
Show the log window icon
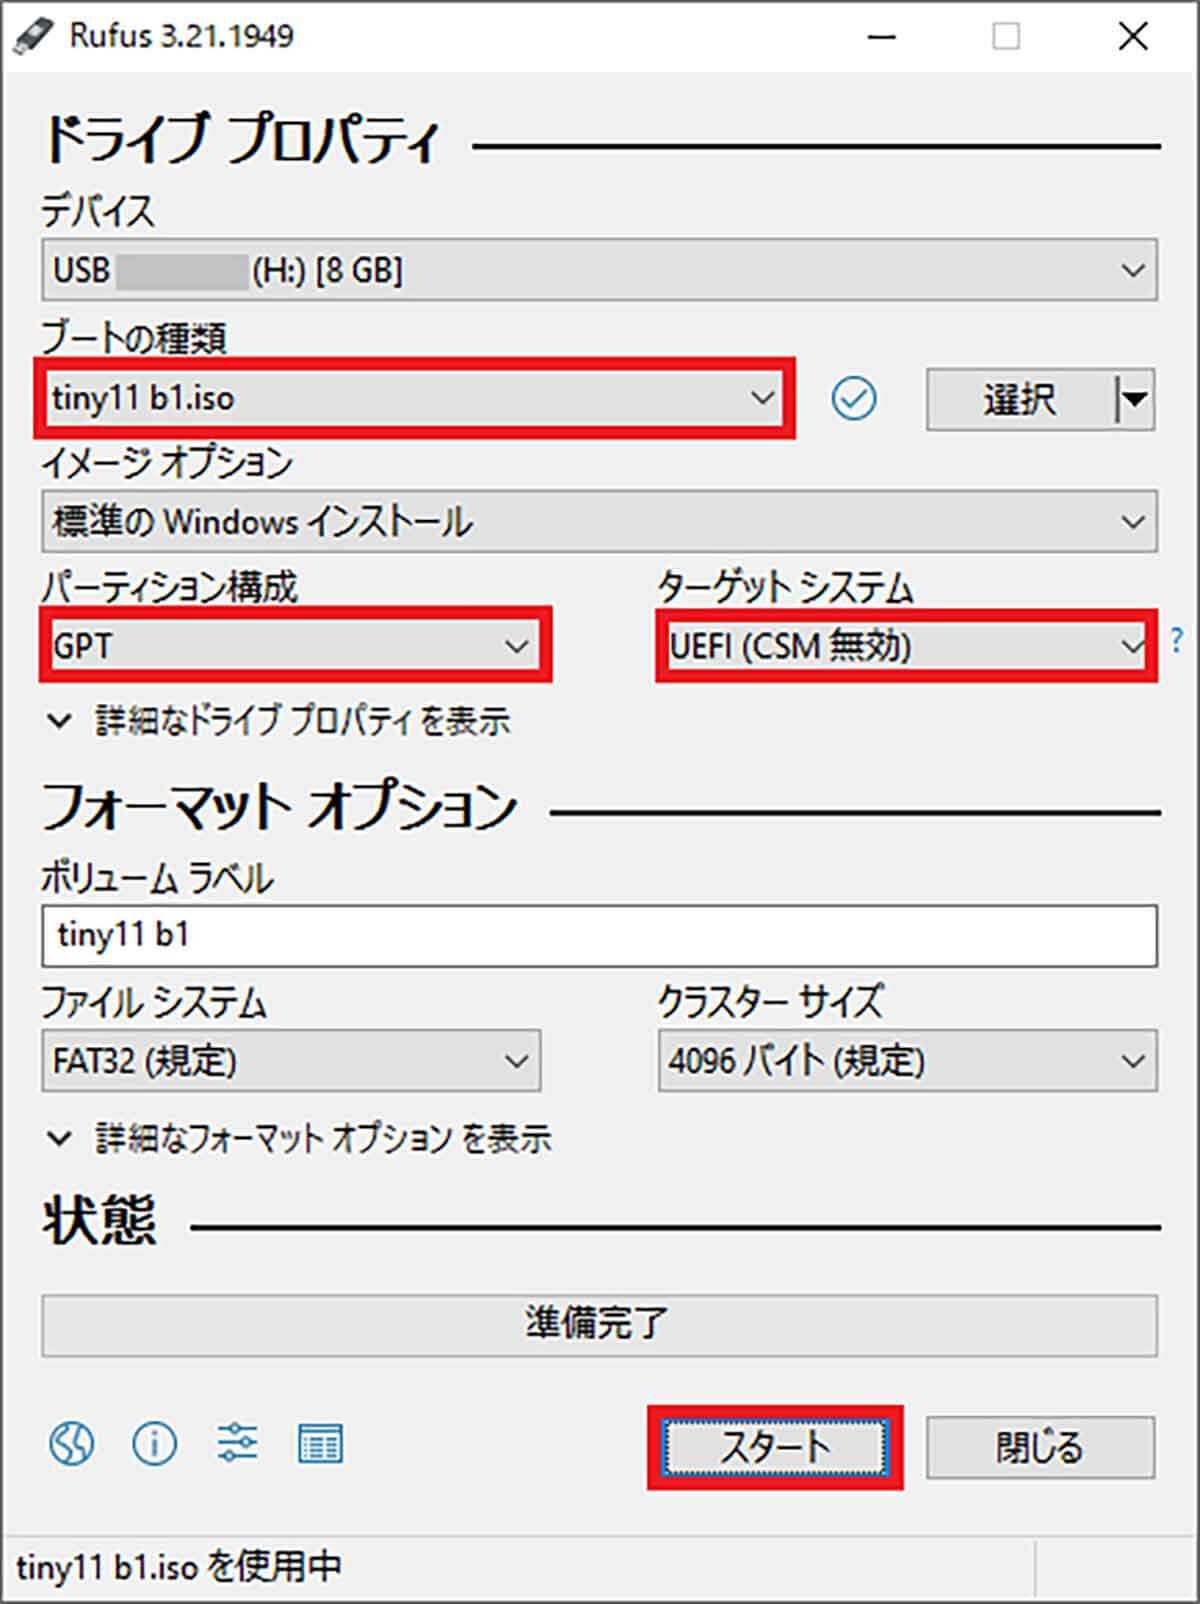pos(320,1444)
